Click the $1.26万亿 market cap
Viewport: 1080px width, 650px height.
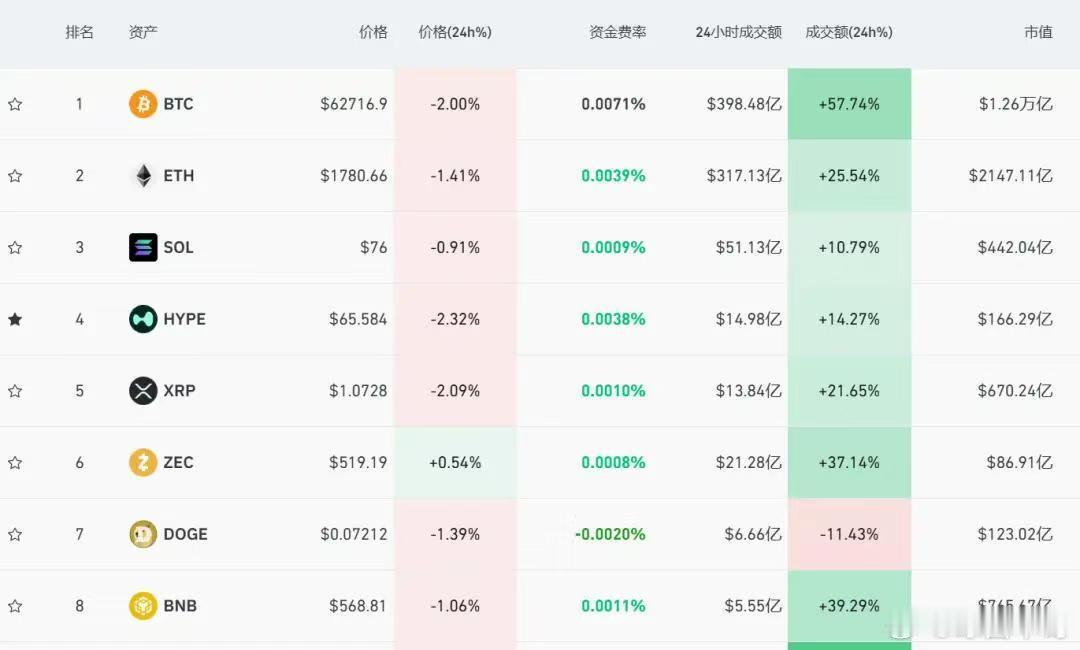coord(1016,104)
